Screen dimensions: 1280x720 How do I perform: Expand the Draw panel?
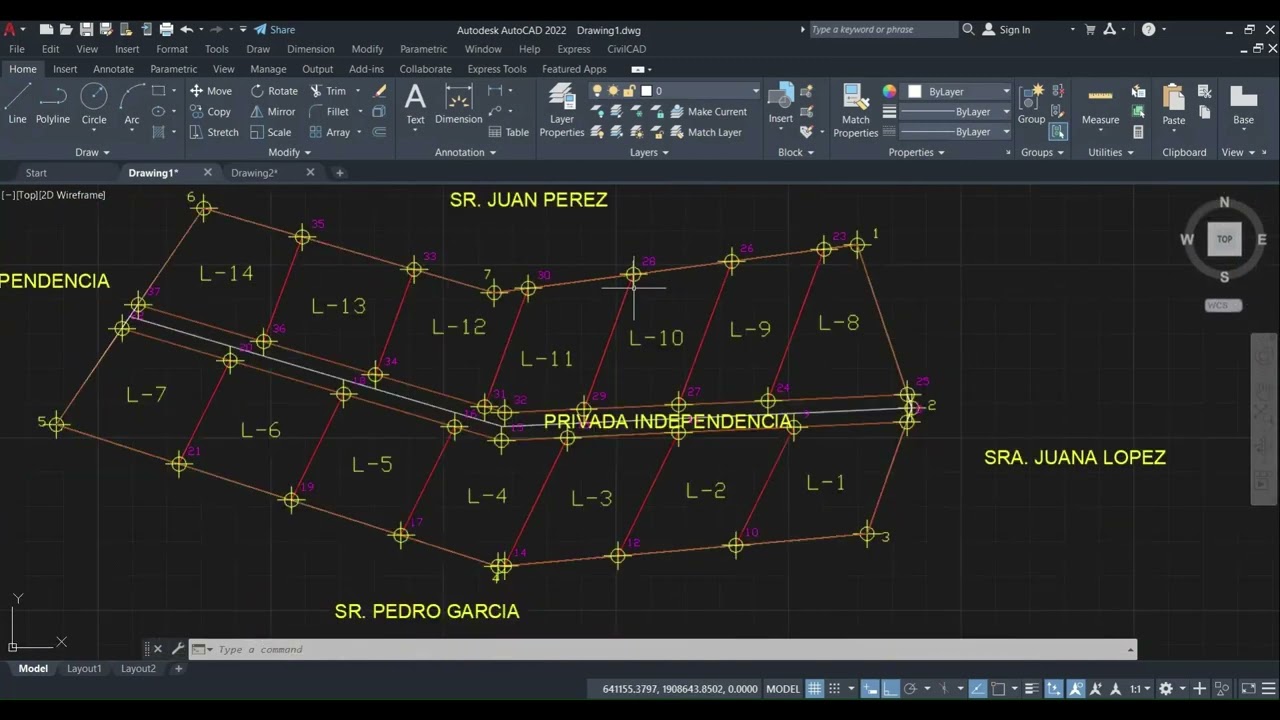[x=92, y=152]
